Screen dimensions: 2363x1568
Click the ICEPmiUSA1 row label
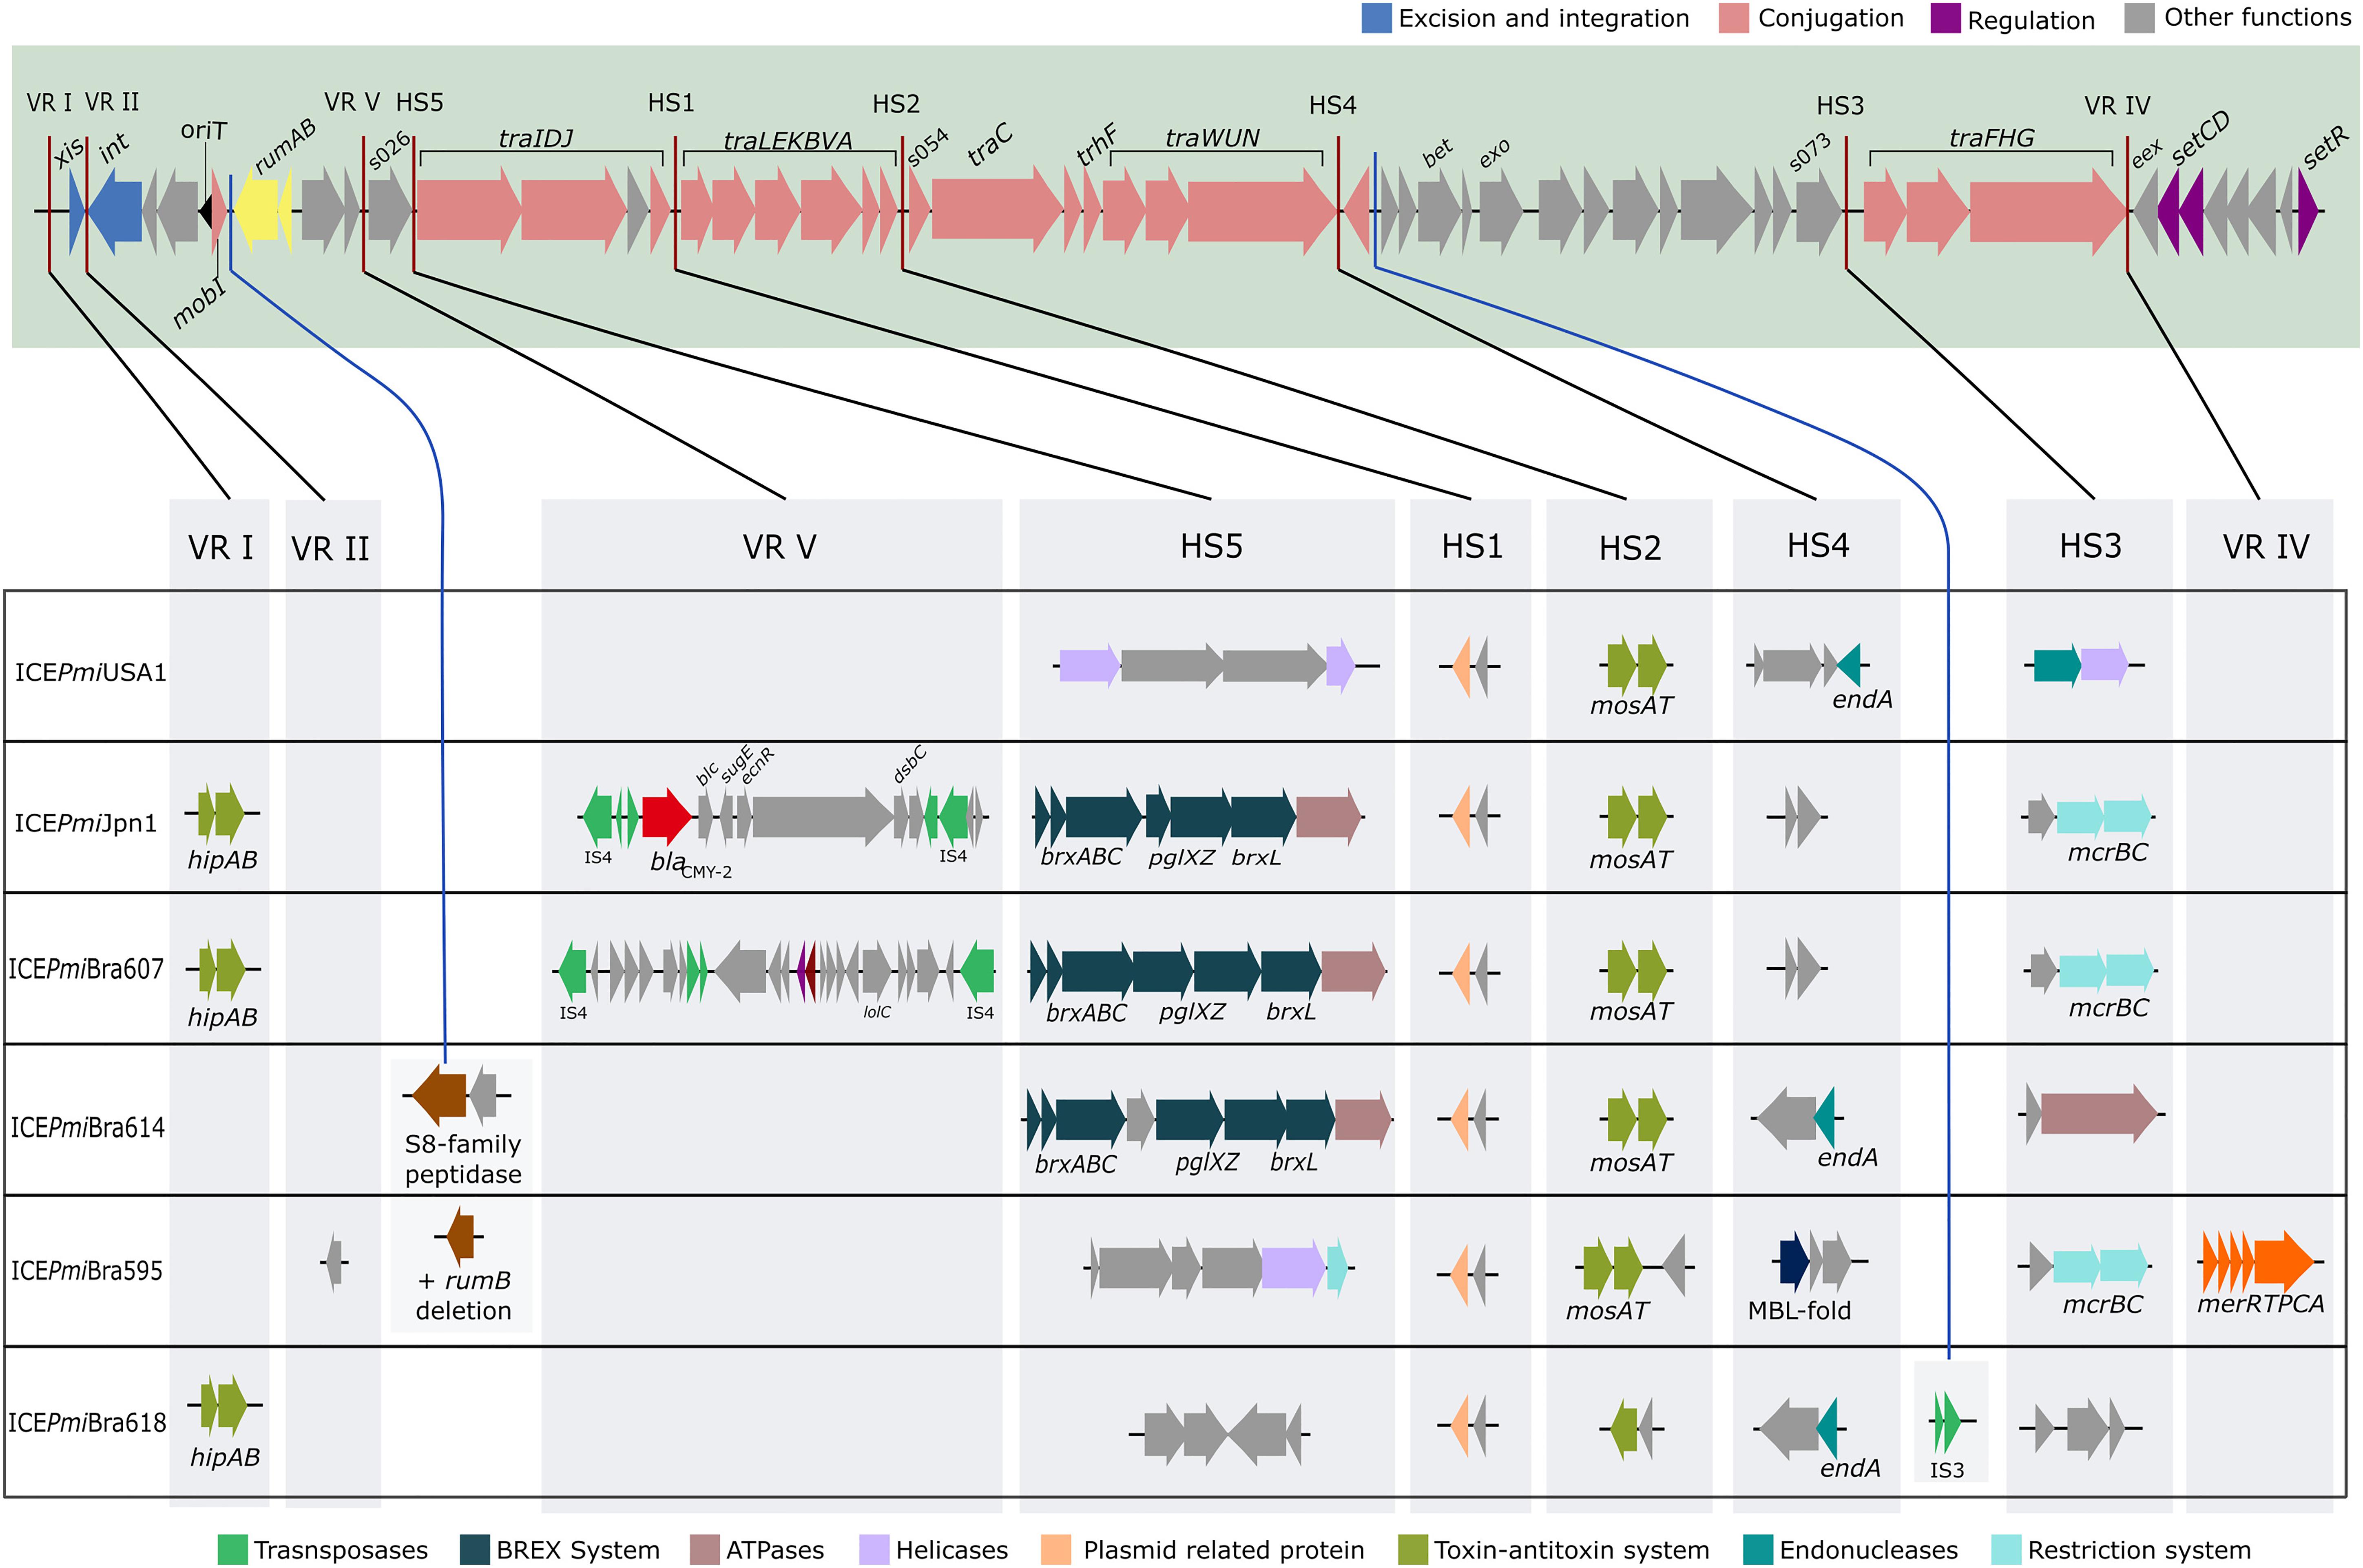click(x=91, y=672)
